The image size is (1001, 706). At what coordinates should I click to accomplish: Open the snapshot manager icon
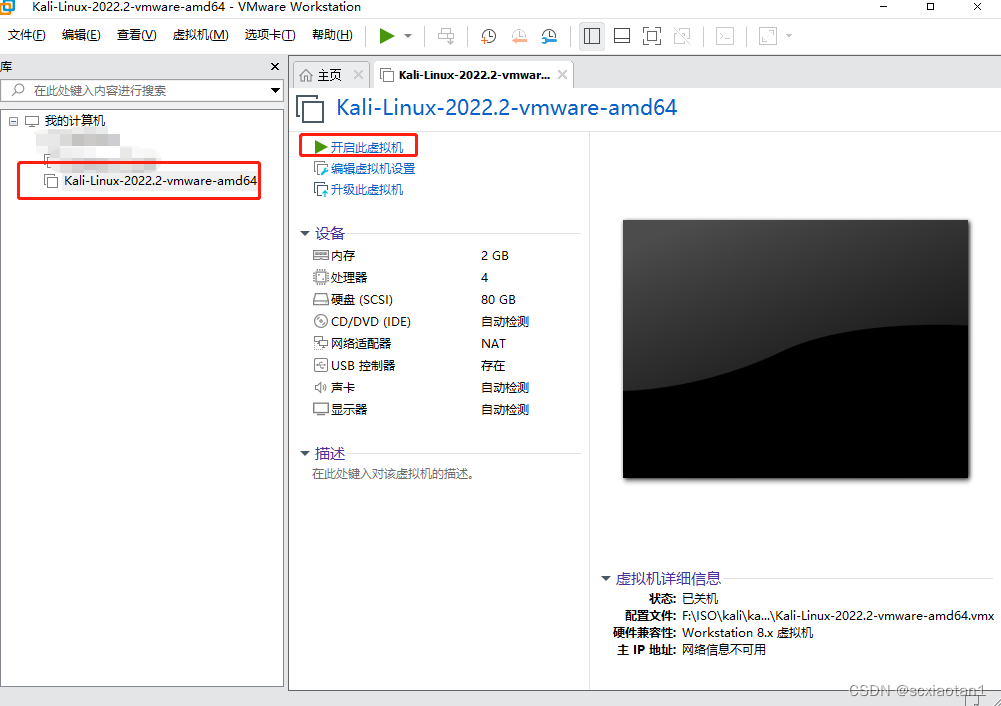pos(549,36)
